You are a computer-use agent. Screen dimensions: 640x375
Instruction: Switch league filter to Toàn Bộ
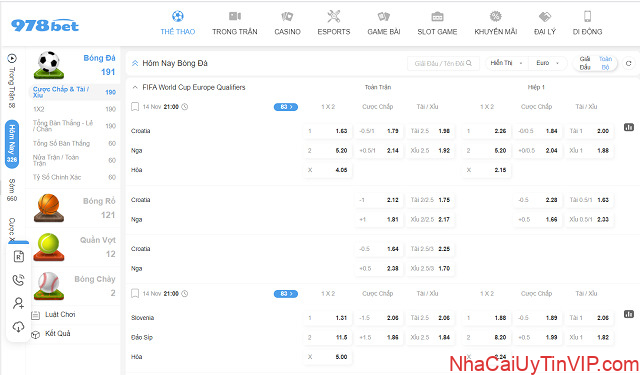click(x=605, y=63)
